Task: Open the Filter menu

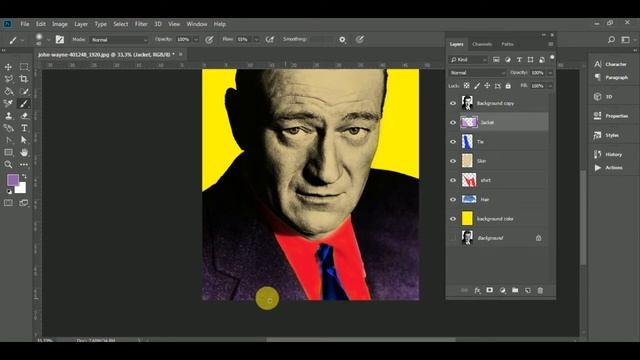Action: (141, 24)
